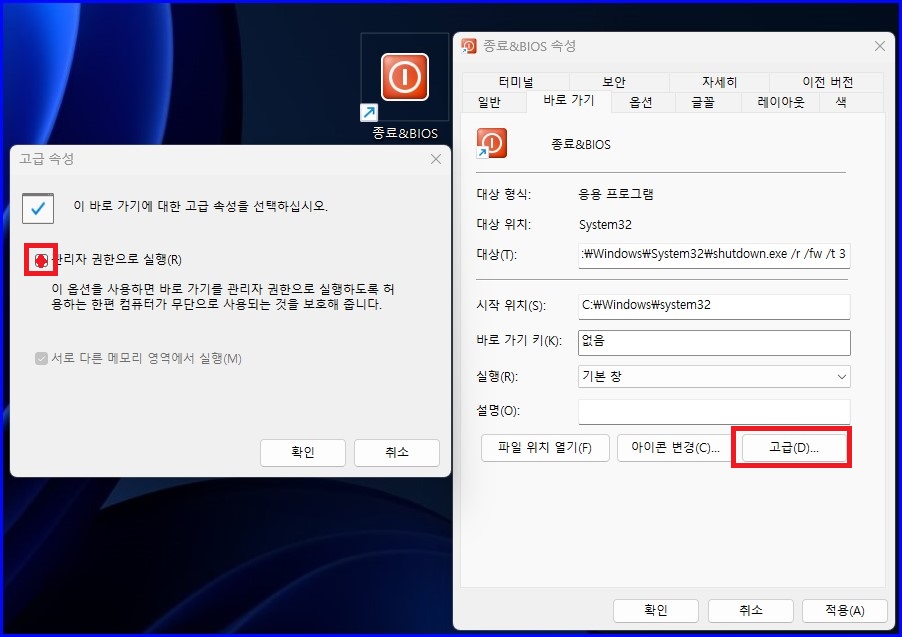Screen dimensions: 902x637
Task: Click the empty 설명(O) input field
Action: 714,412
